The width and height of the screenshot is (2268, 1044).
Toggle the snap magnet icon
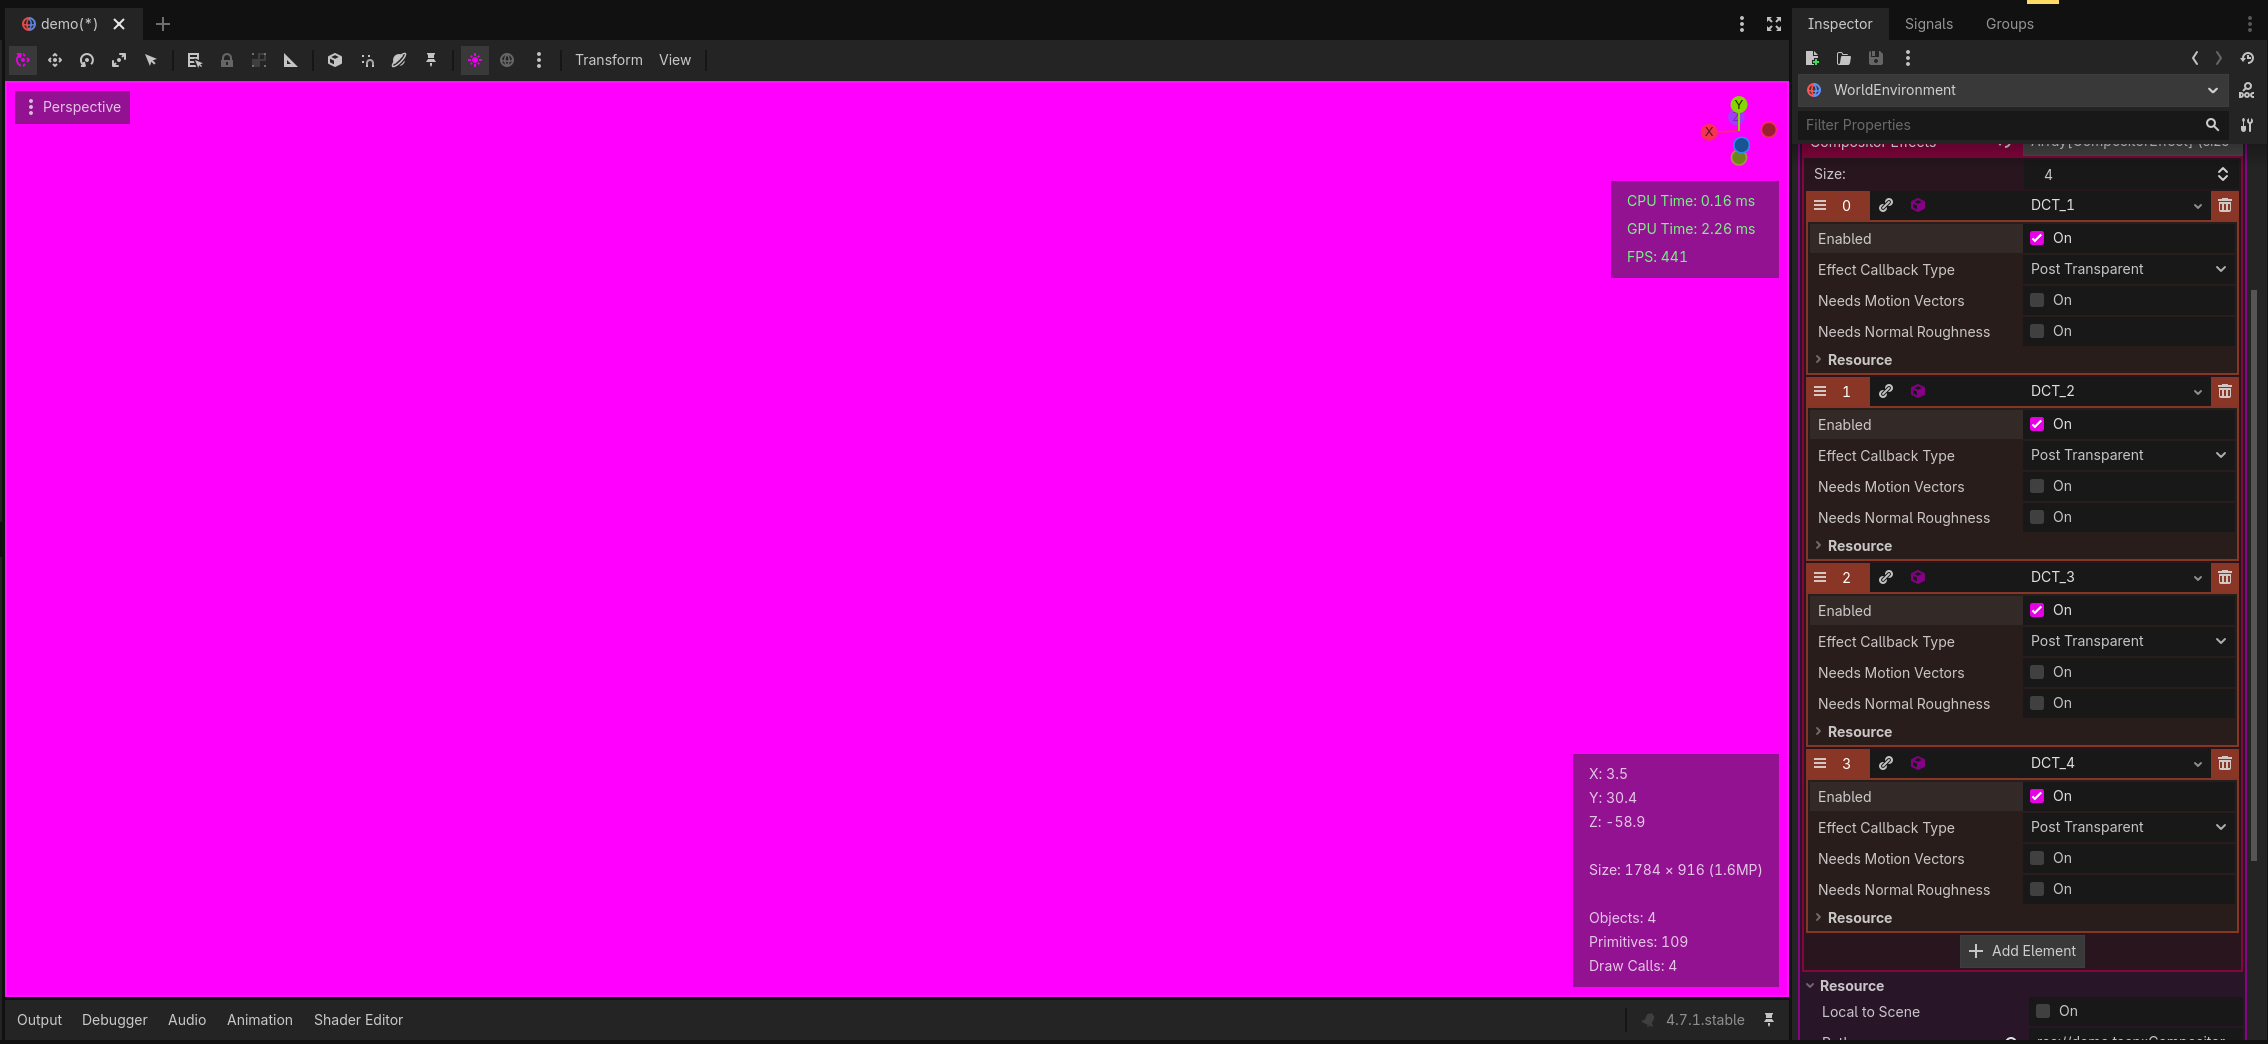(x=367, y=60)
